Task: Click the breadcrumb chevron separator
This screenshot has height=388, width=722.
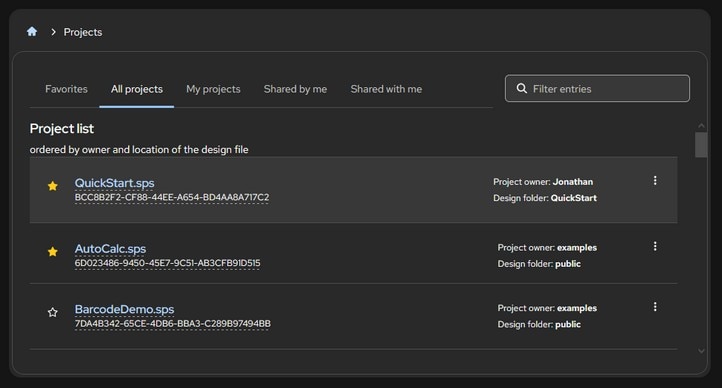Action: pyautogui.click(x=53, y=32)
